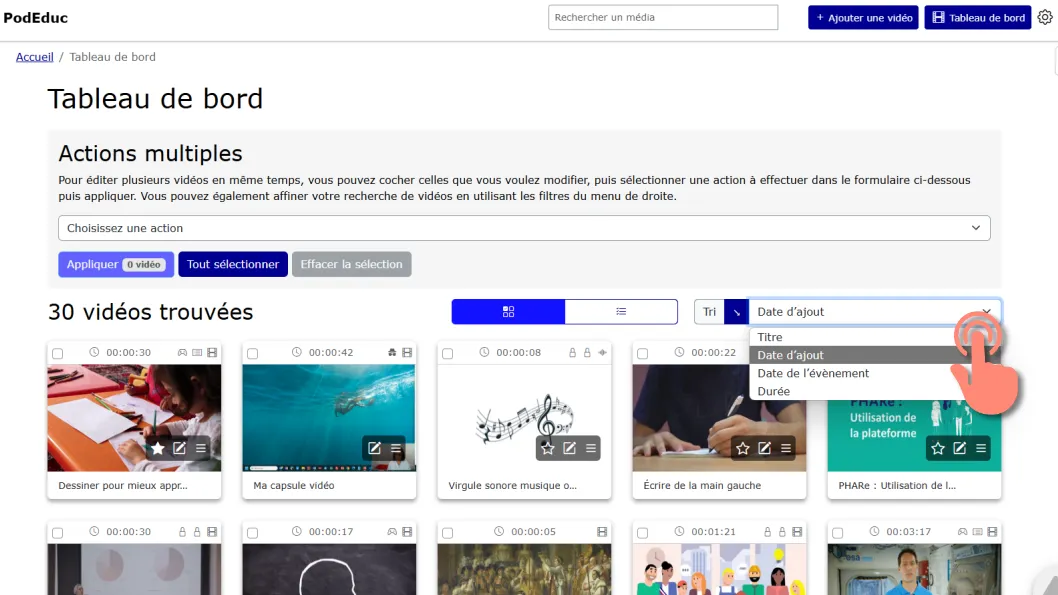Viewport: 1058px width, 595px height.
Task: Open 'Virgule sonore musique' thumbnail
Action: click(524, 418)
